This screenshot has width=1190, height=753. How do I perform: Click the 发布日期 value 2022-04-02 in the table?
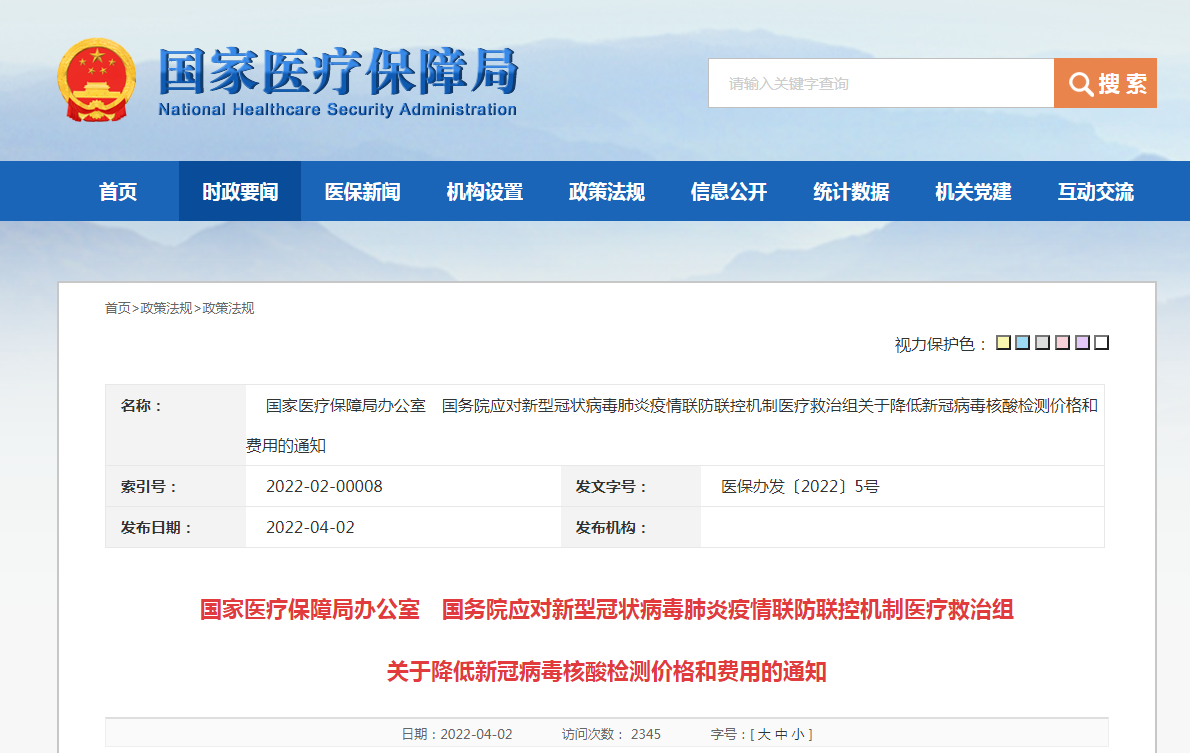click(x=310, y=528)
